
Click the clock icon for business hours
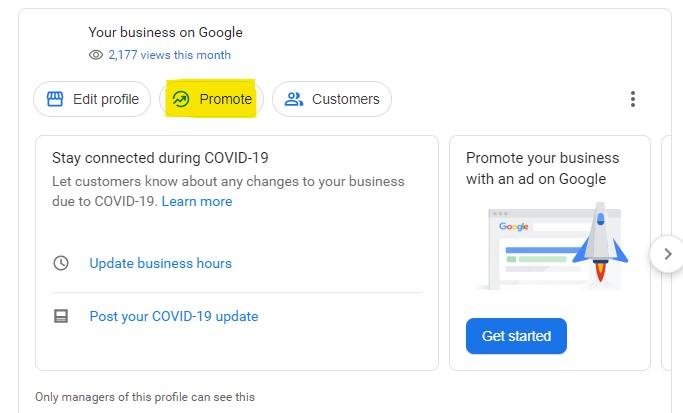click(61, 263)
